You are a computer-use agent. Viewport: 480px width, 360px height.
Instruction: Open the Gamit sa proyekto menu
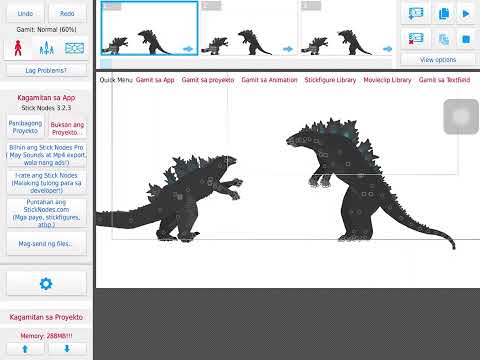(x=208, y=80)
